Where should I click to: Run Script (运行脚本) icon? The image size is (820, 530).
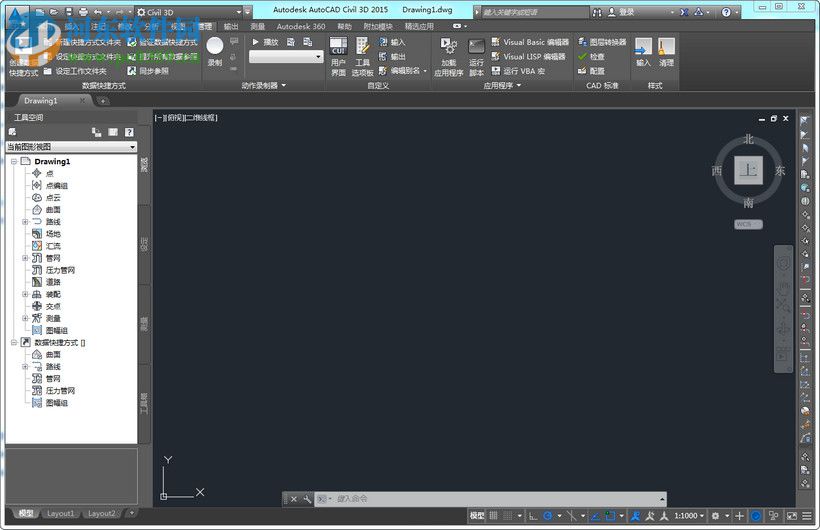coord(476,57)
